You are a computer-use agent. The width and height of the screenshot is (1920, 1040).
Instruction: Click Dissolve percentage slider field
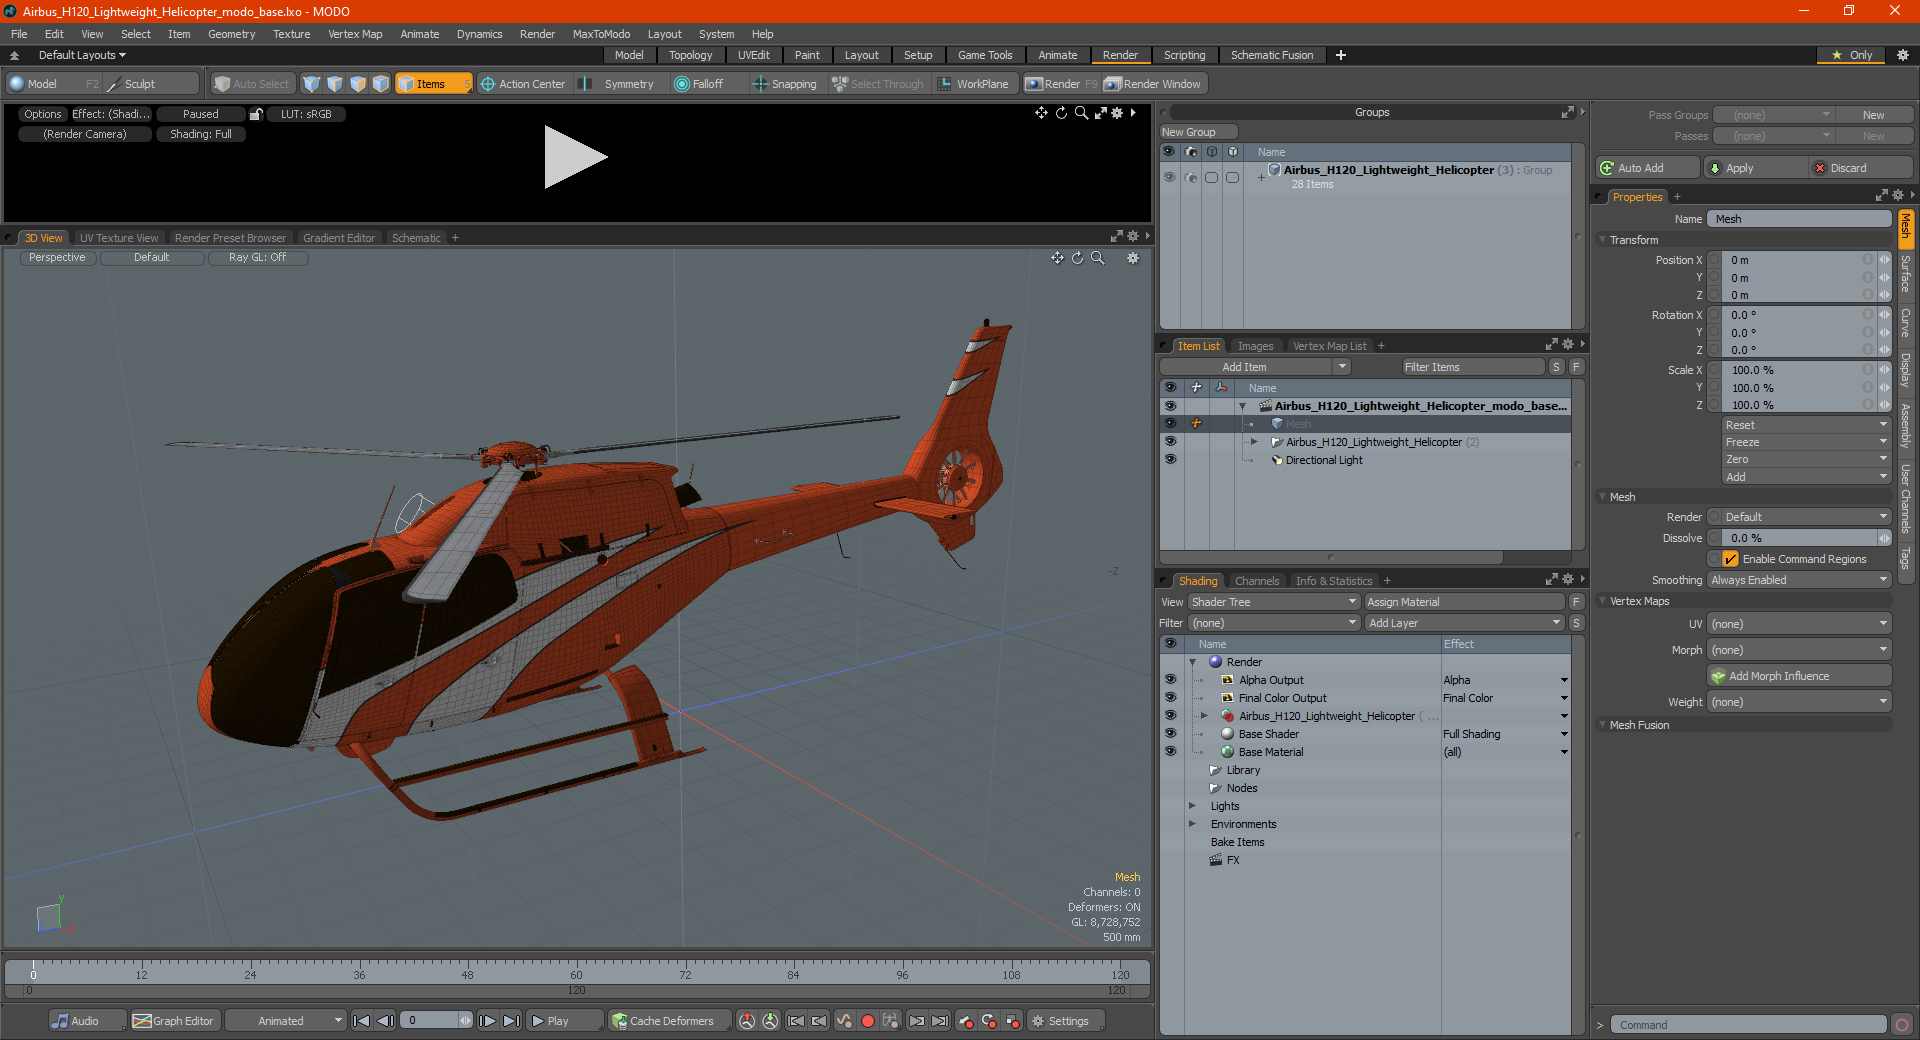click(1799, 538)
